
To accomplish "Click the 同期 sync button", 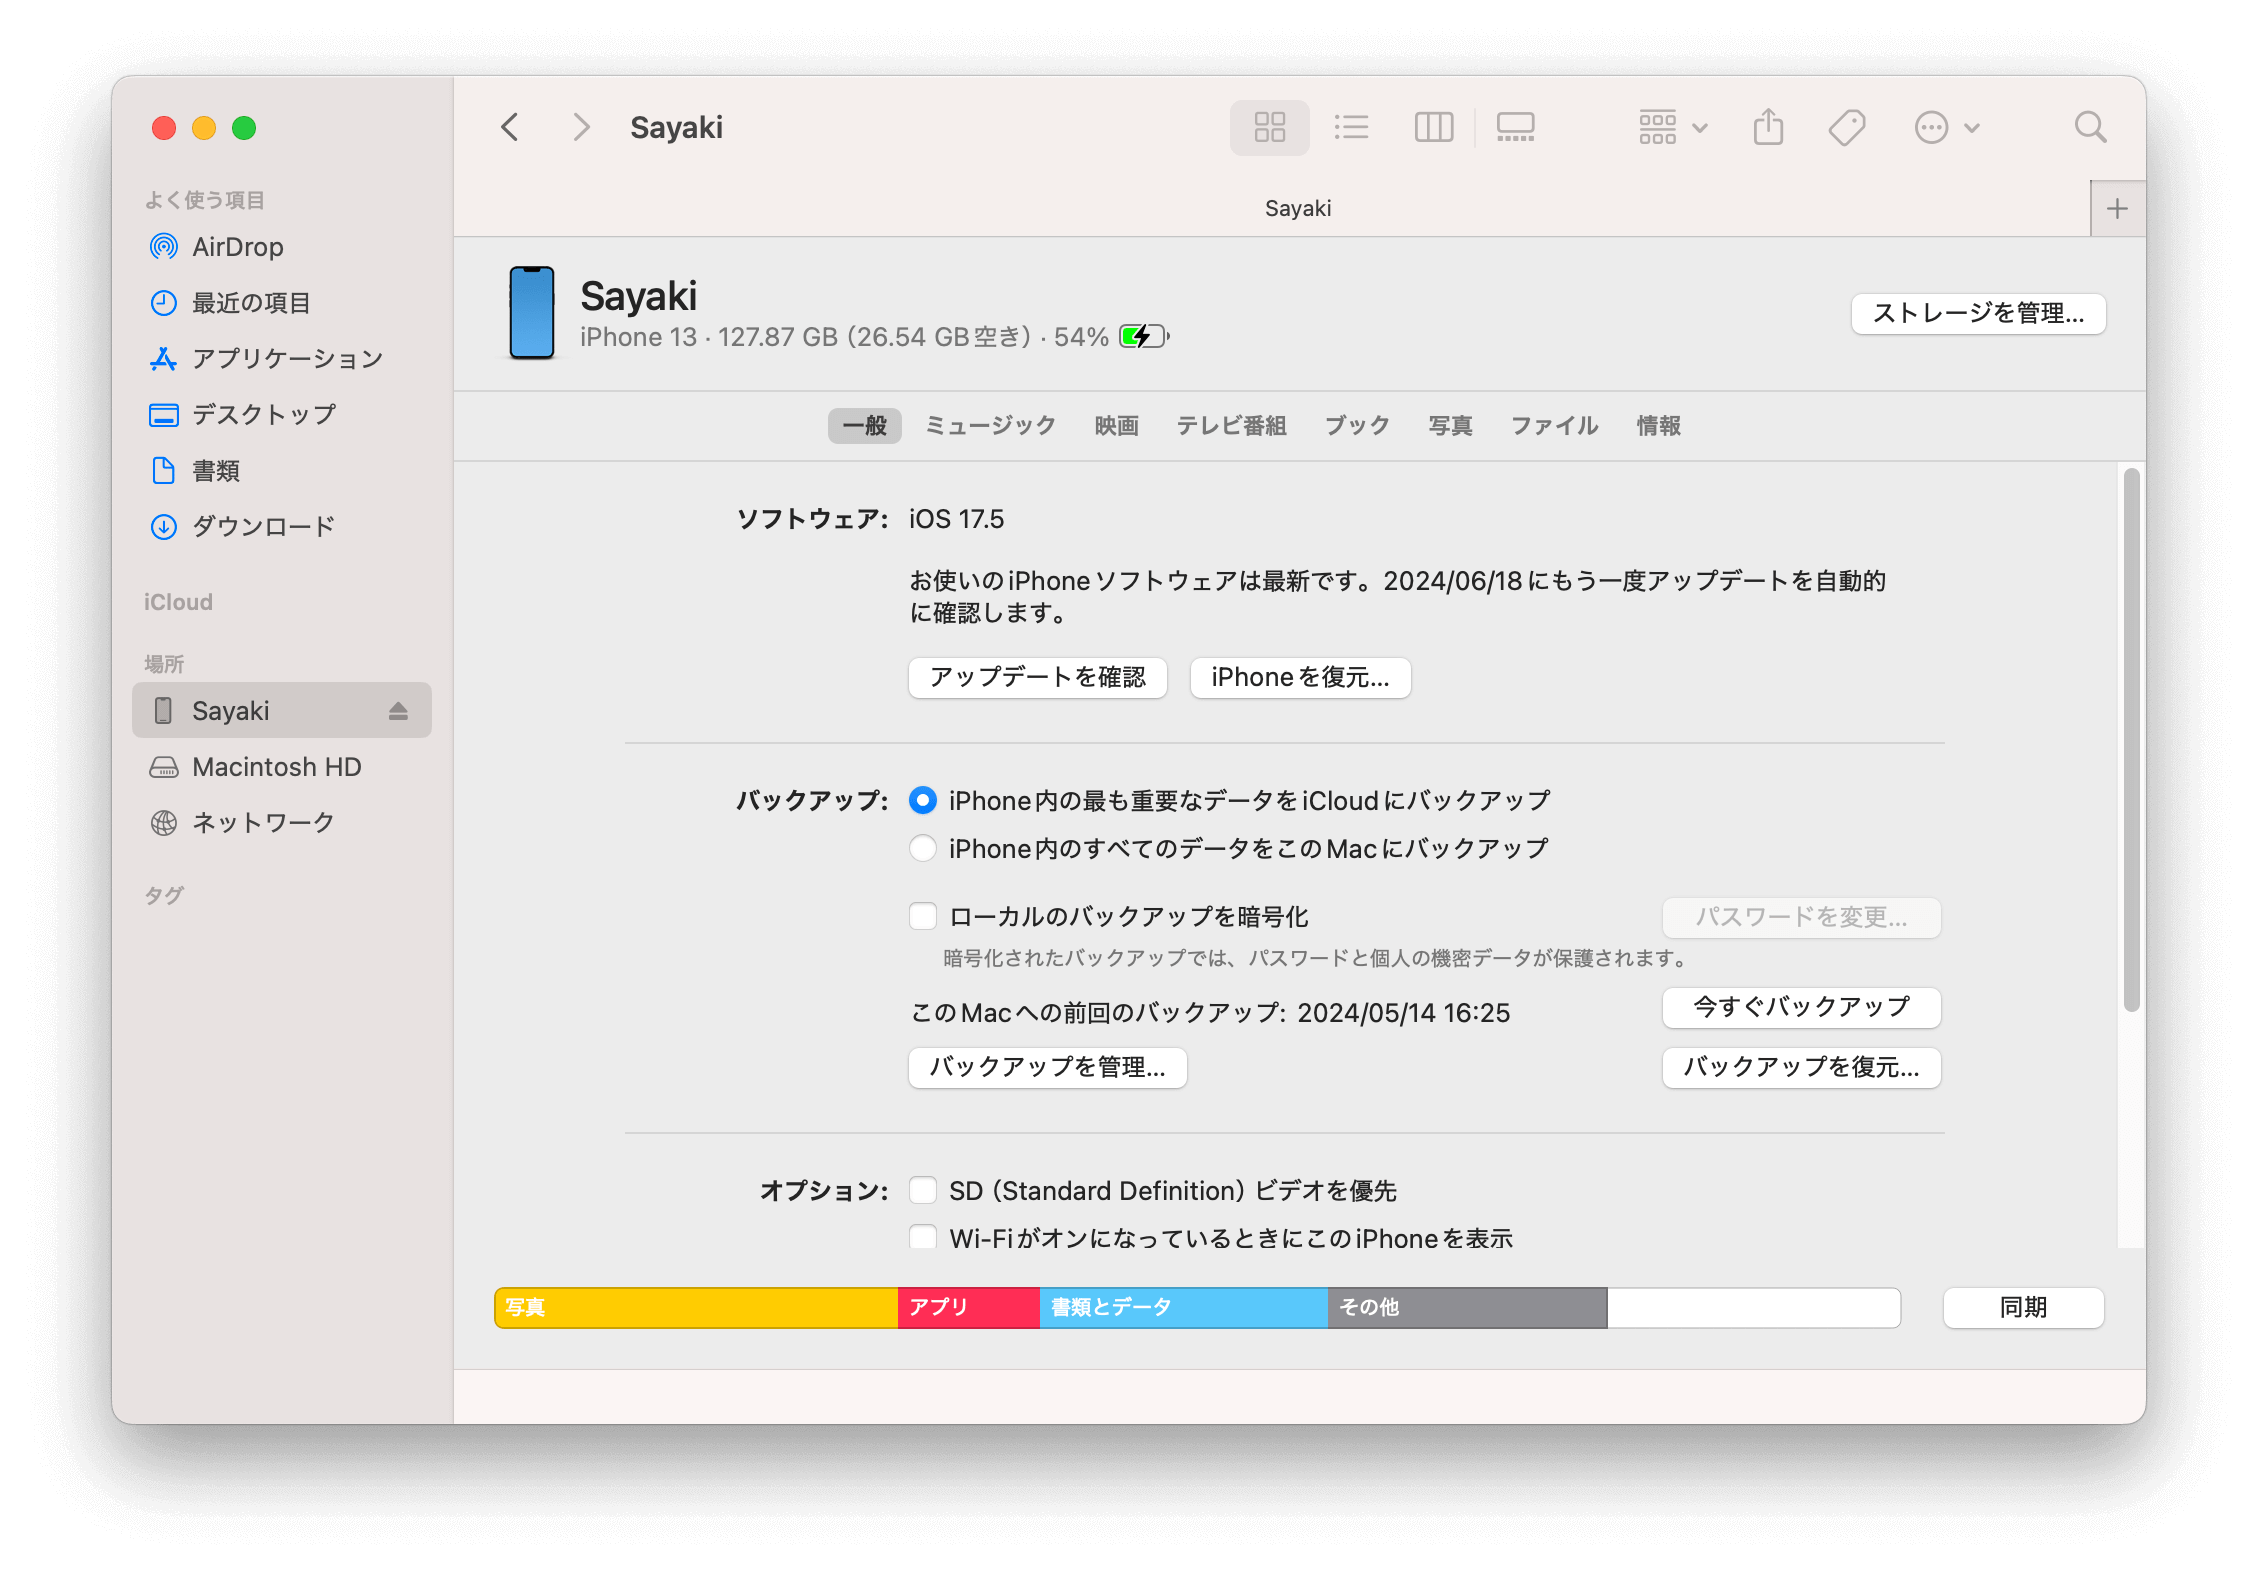I will 2023,1308.
